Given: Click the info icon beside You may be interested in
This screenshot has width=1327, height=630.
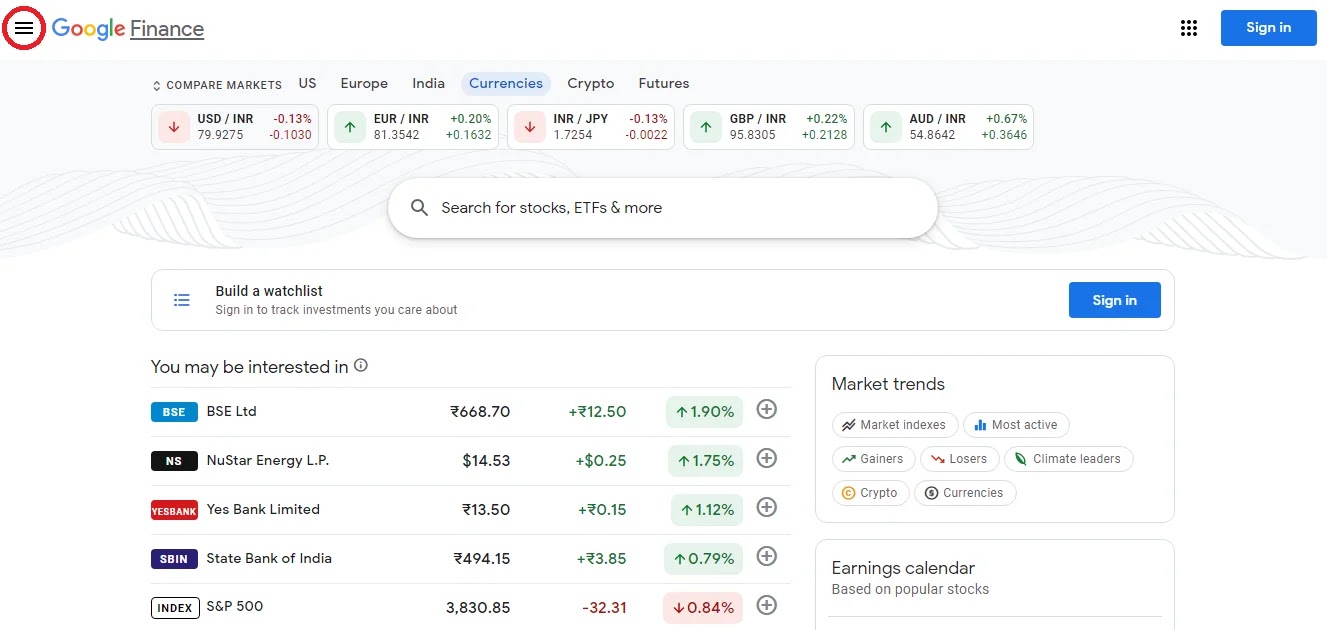Looking at the screenshot, I should (361, 366).
